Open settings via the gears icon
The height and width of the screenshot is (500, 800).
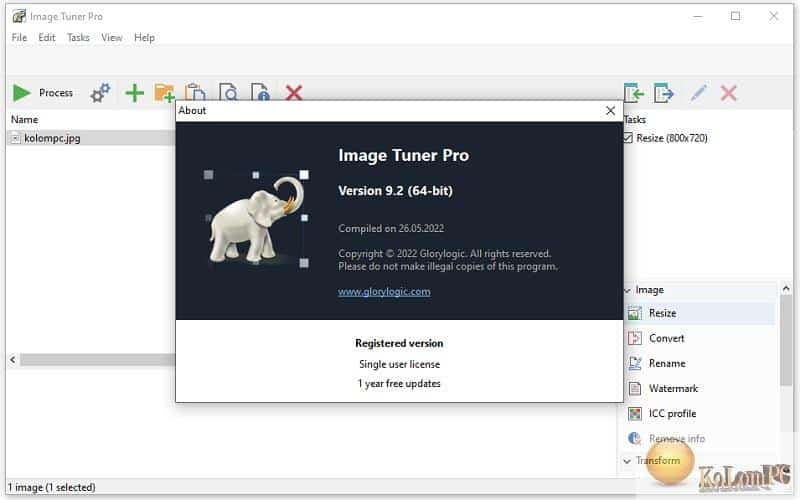(100, 93)
